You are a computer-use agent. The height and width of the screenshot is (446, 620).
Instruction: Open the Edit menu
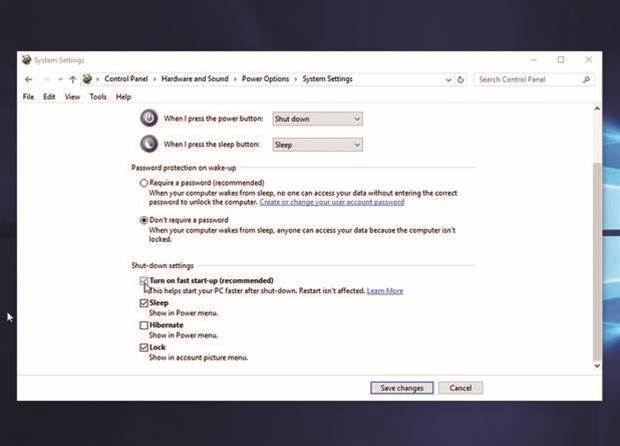pos(49,96)
